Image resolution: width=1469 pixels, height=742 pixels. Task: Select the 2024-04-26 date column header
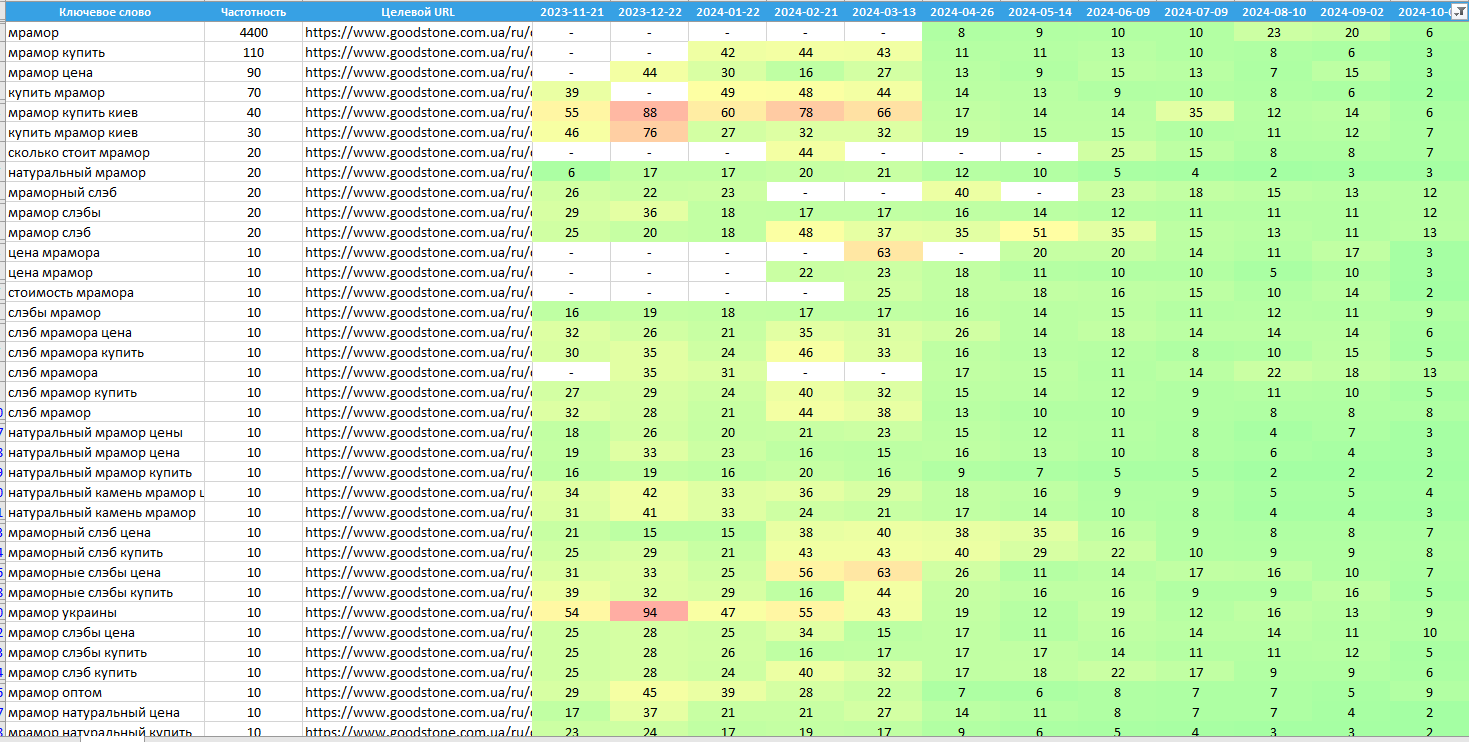click(962, 12)
